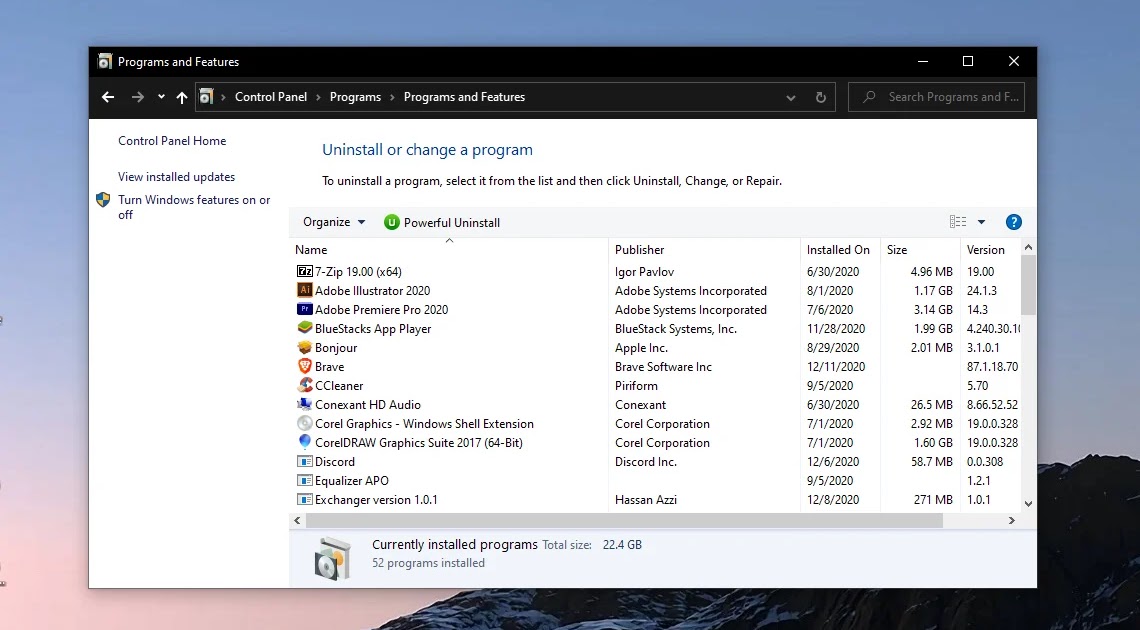
Task: Click the Adobe Premiere Pro icon
Action: [305, 309]
